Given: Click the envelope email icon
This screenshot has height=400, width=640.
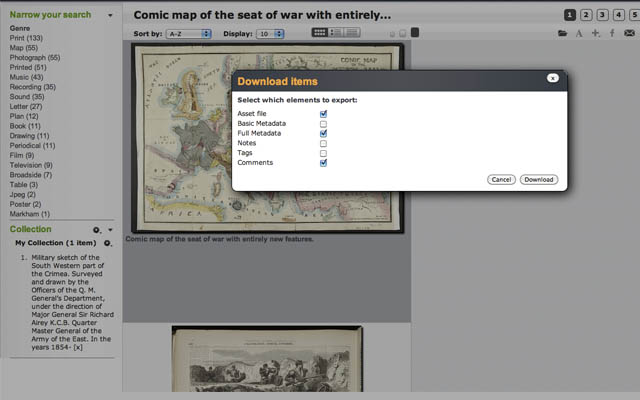Looking at the screenshot, I should [x=629, y=33].
